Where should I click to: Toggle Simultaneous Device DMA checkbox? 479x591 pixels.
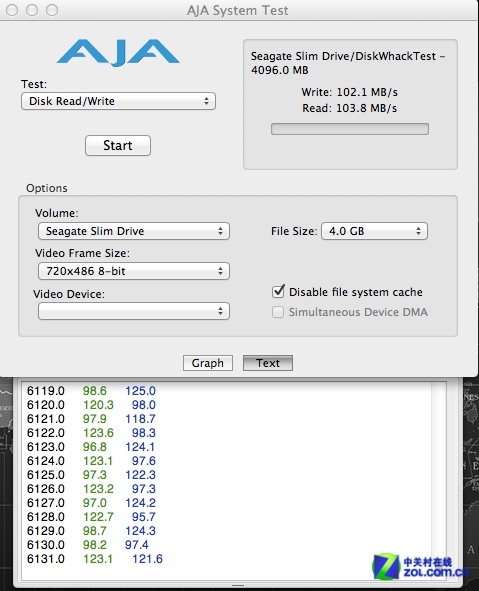[x=278, y=312]
